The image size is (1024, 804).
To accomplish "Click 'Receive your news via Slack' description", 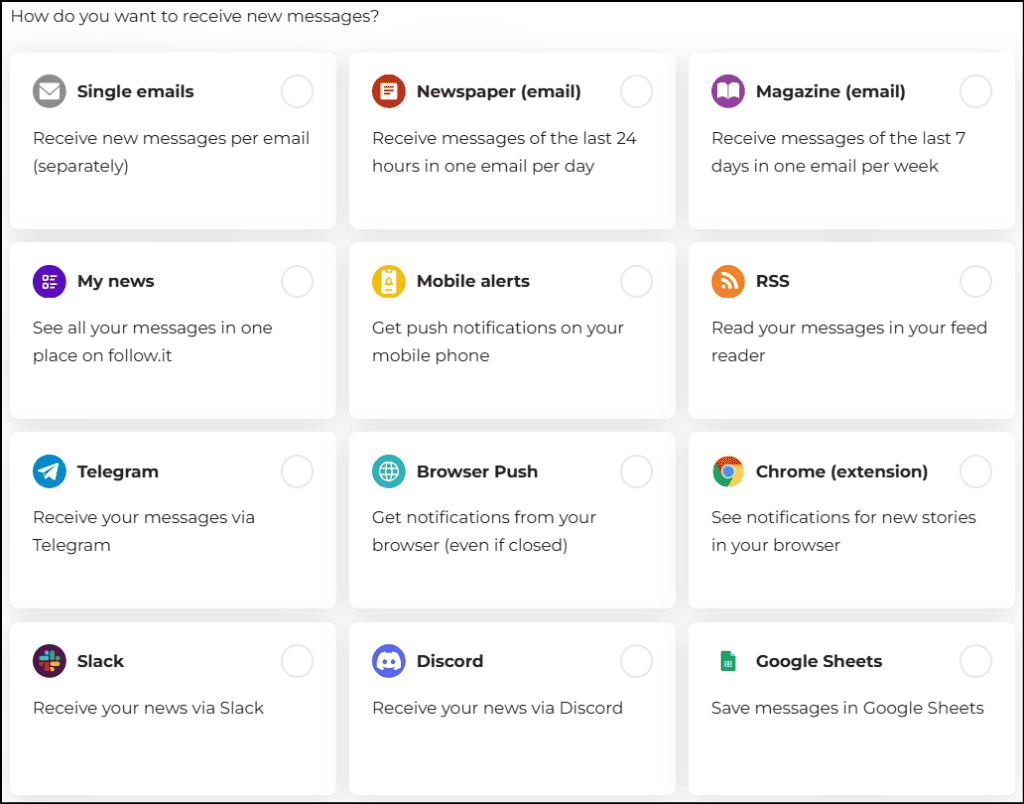I will click(x=148, y=708).
